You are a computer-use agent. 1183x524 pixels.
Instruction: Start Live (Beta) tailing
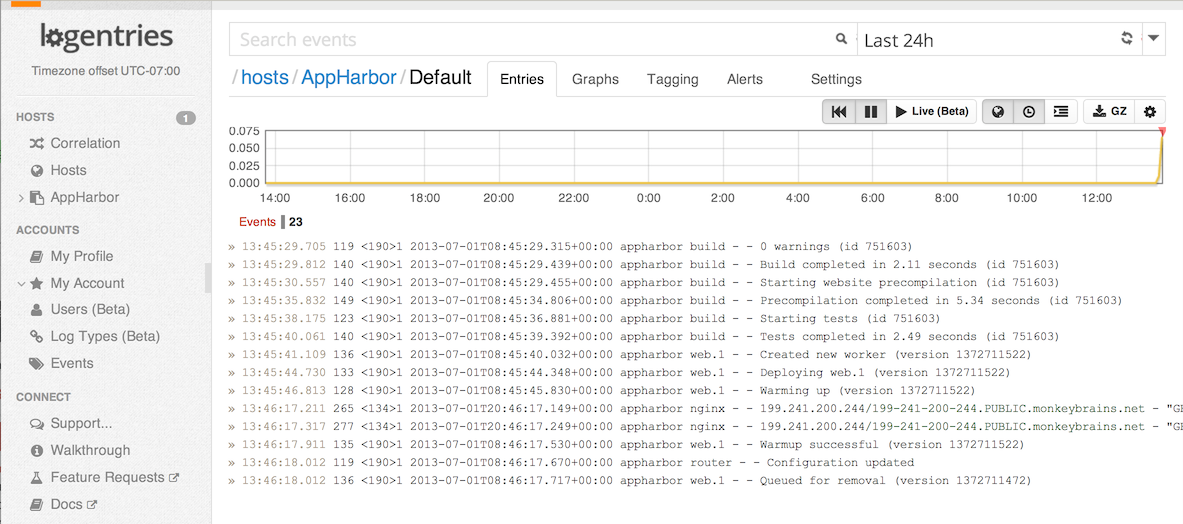point(932,112)
